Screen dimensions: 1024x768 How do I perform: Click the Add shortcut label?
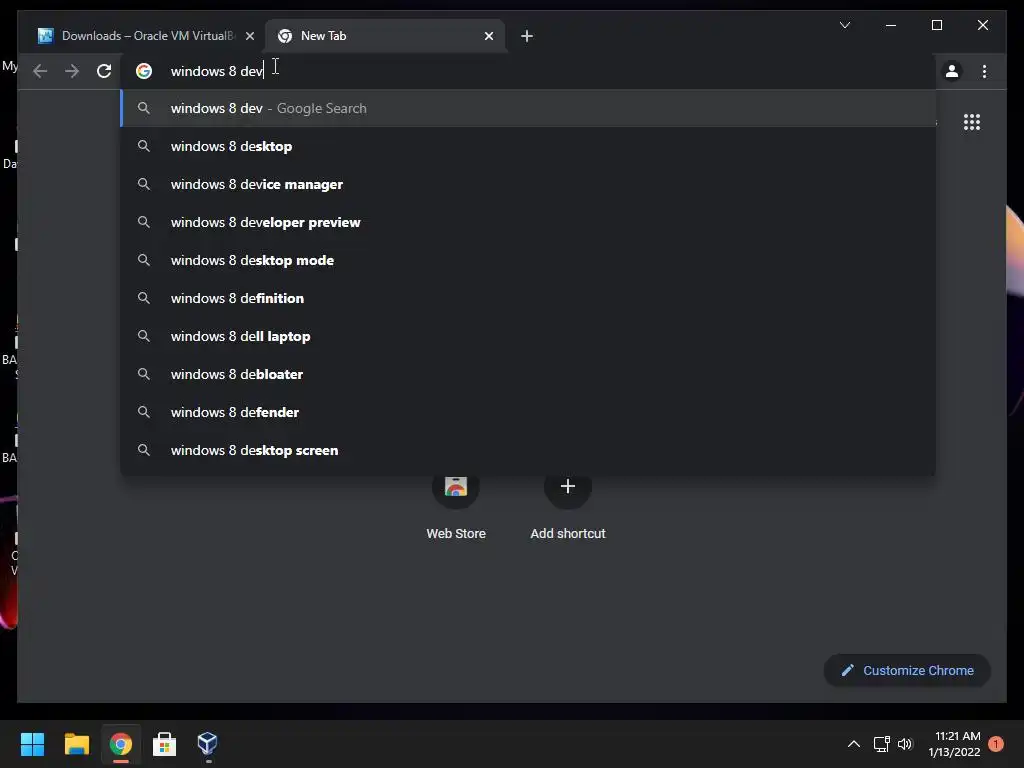click(x=568, y=534)
